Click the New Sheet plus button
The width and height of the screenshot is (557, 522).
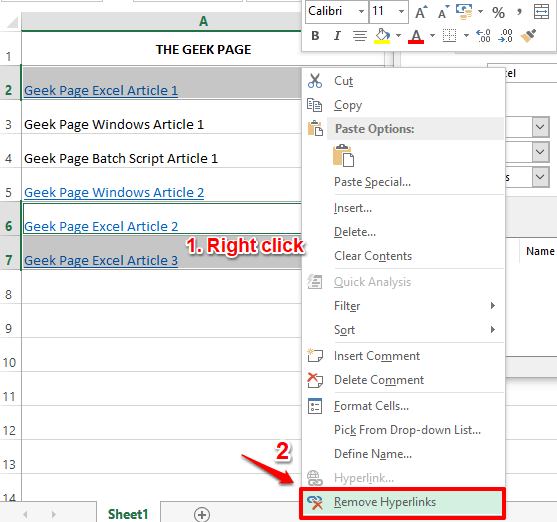(202, 514)
